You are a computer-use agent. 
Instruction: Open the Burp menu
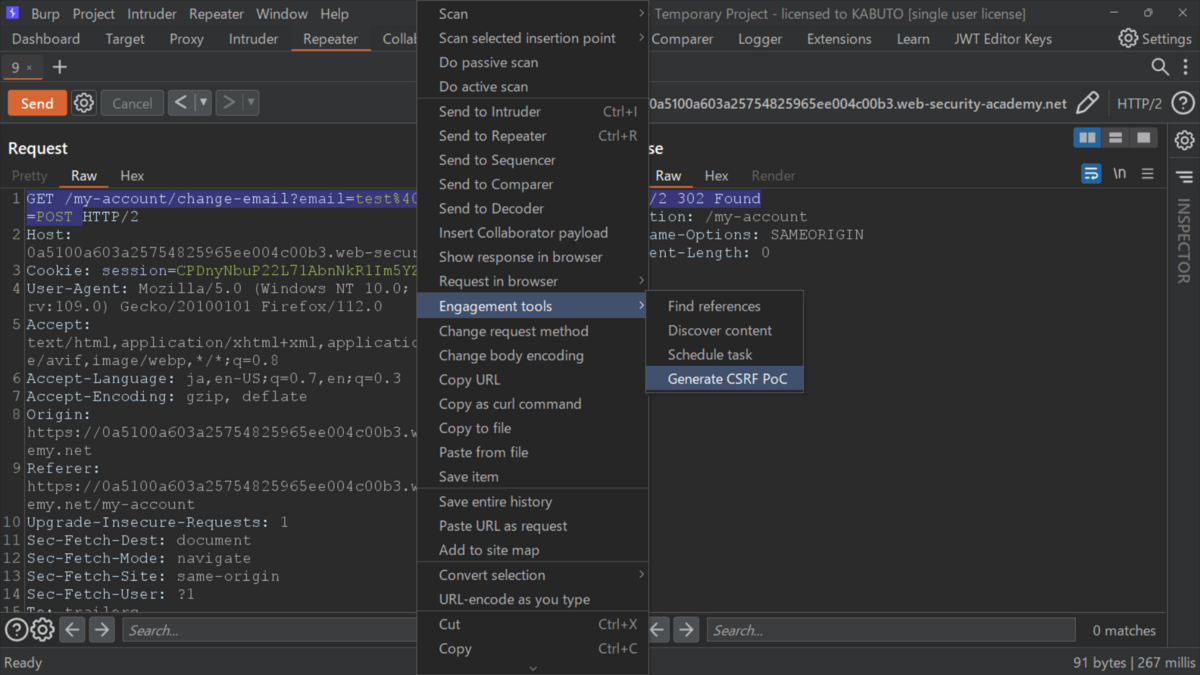(x=45, y=14)
